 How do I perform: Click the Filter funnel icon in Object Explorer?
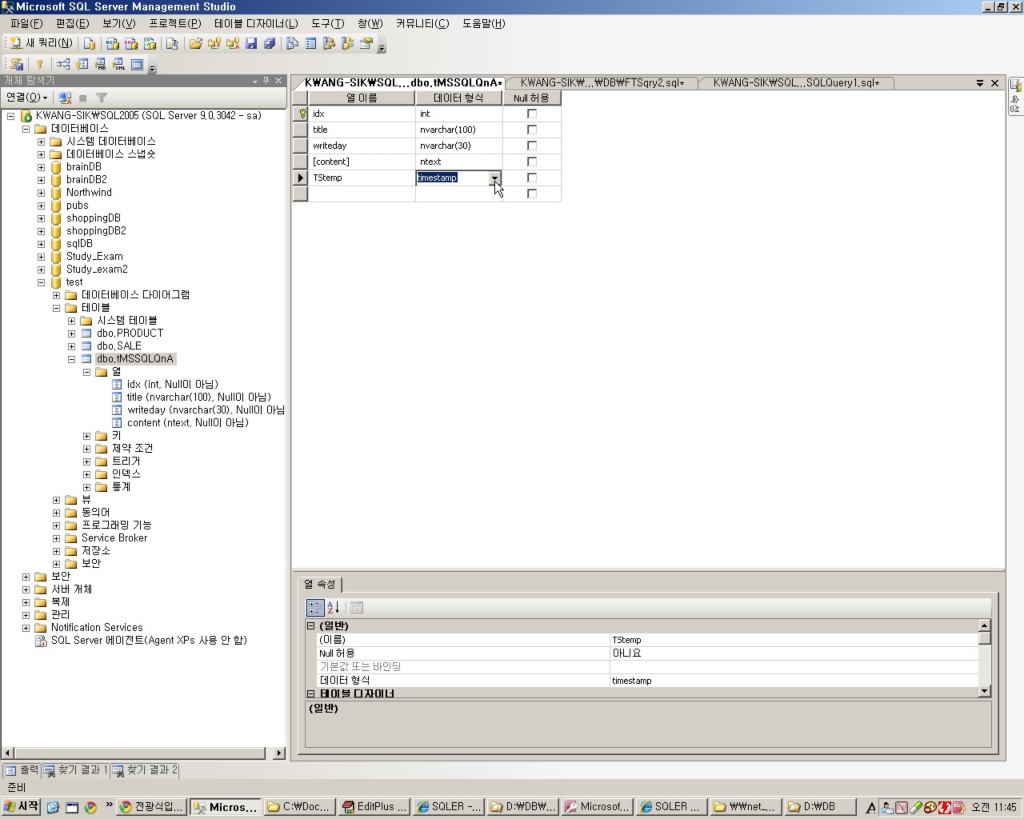click(x=101, y=98)
